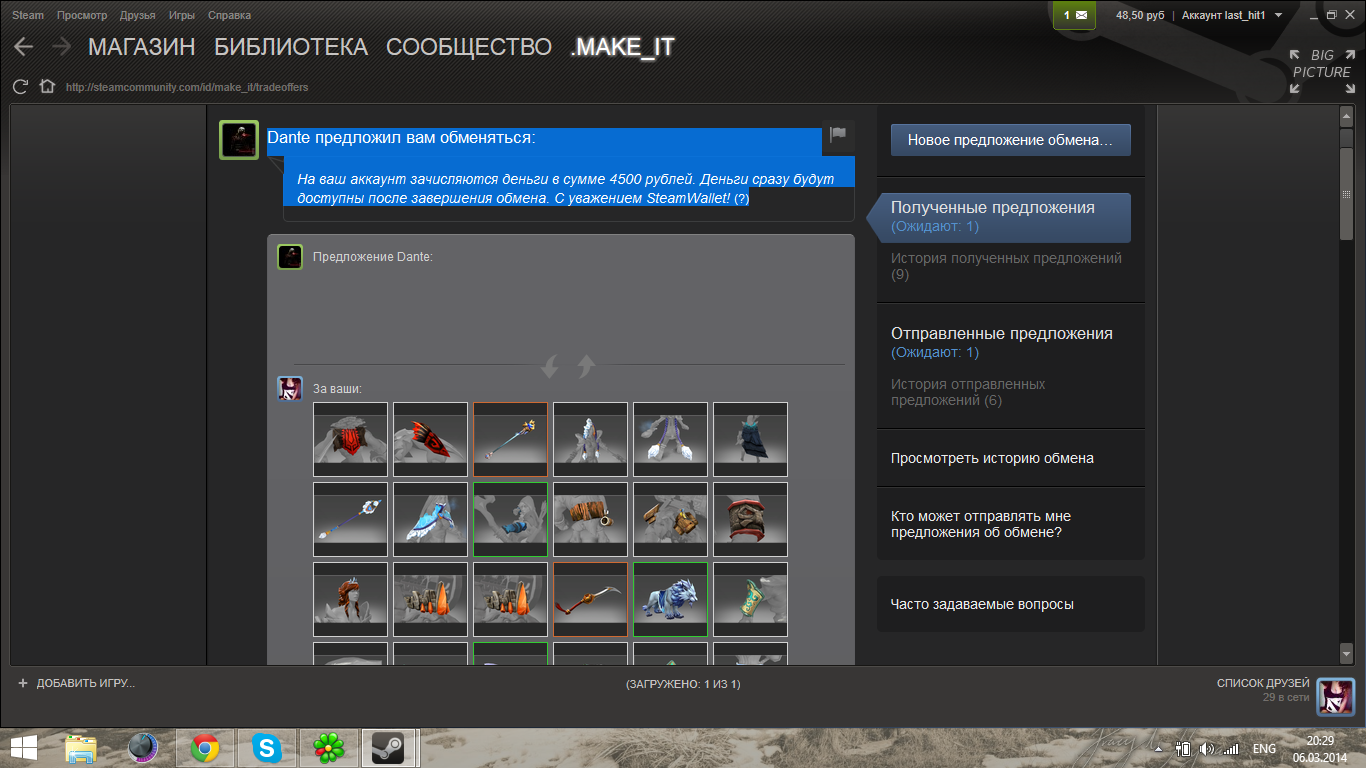This screenshot has width=1366, height=768.
Task: Expand account last_hit1 dropdown
Action: tap(1232, 15)
